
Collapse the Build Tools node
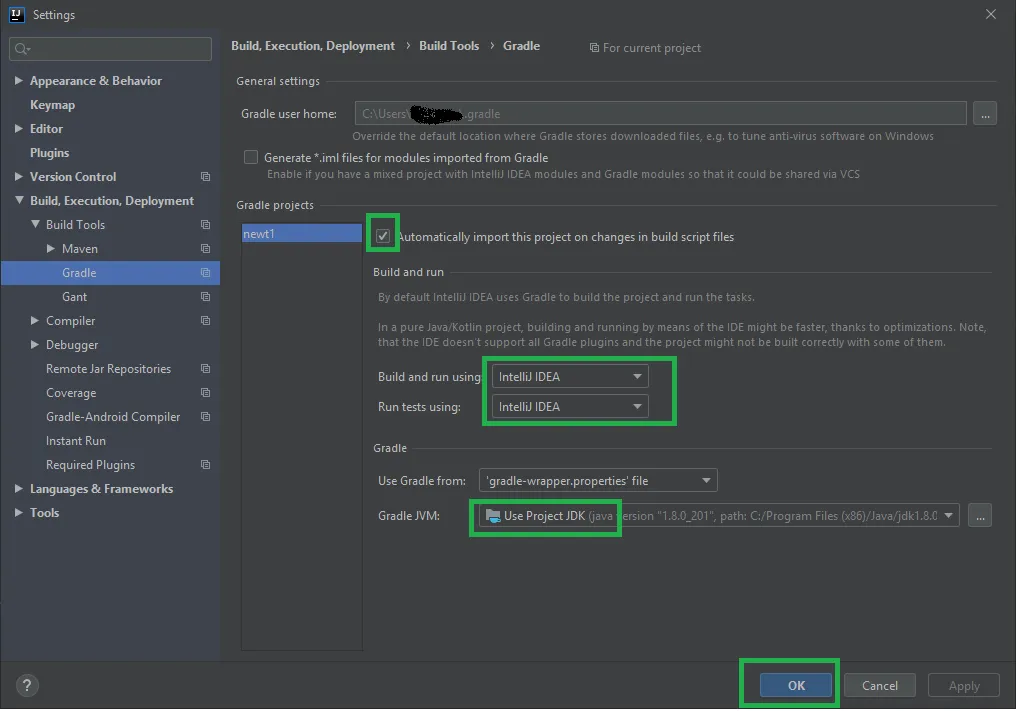[35, 225]
